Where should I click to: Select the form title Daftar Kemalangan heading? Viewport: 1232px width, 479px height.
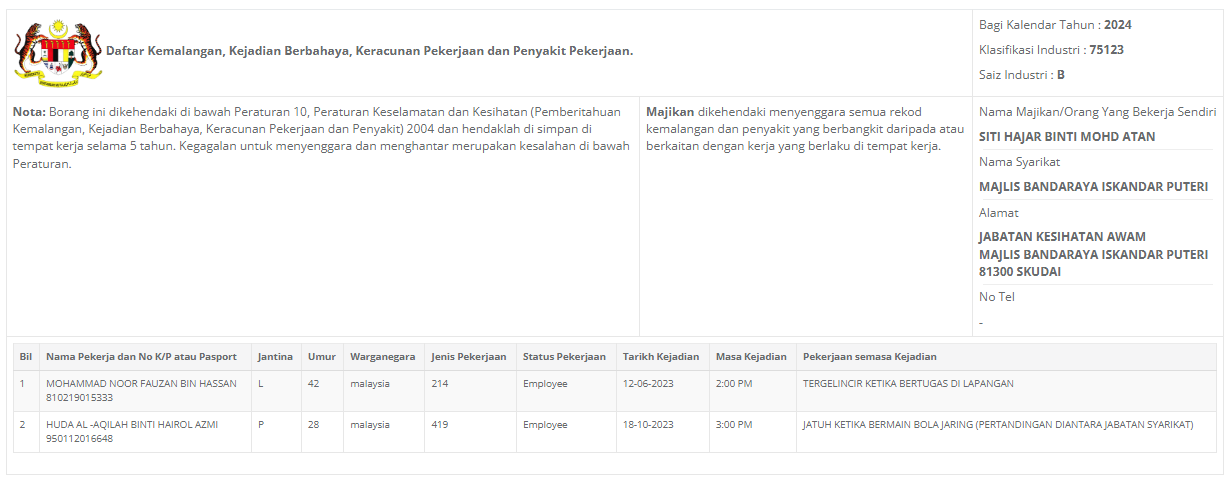pyautogui.click(x=369, y=50)
